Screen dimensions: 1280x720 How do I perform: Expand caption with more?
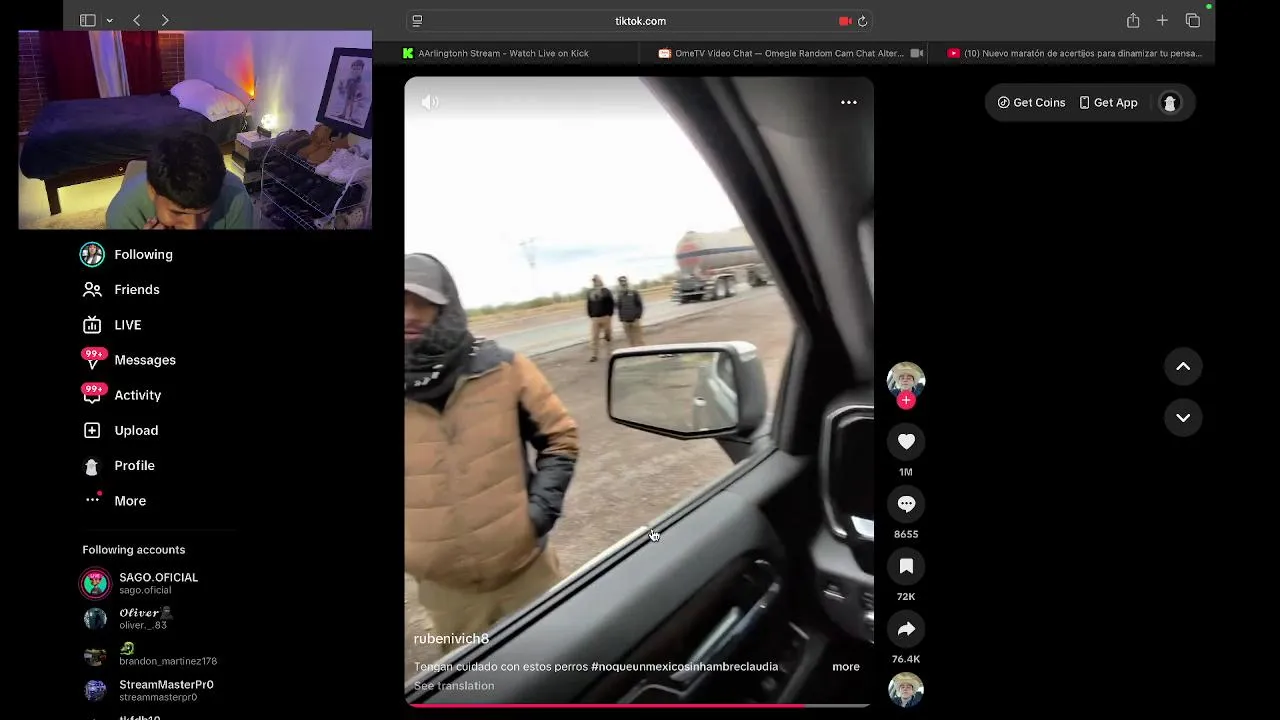pos(846,667)
